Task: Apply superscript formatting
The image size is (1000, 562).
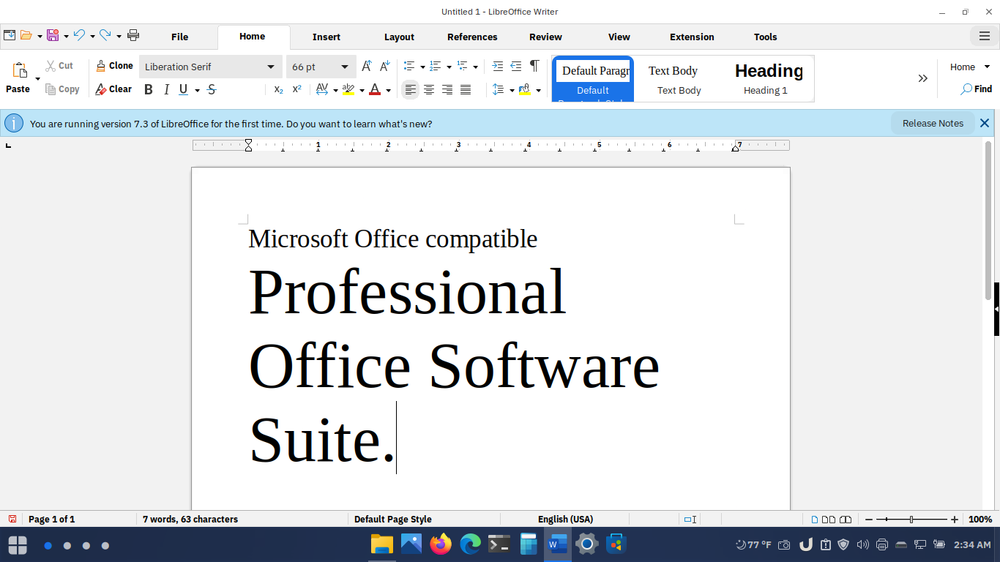Action: click(x=297, y=90)
